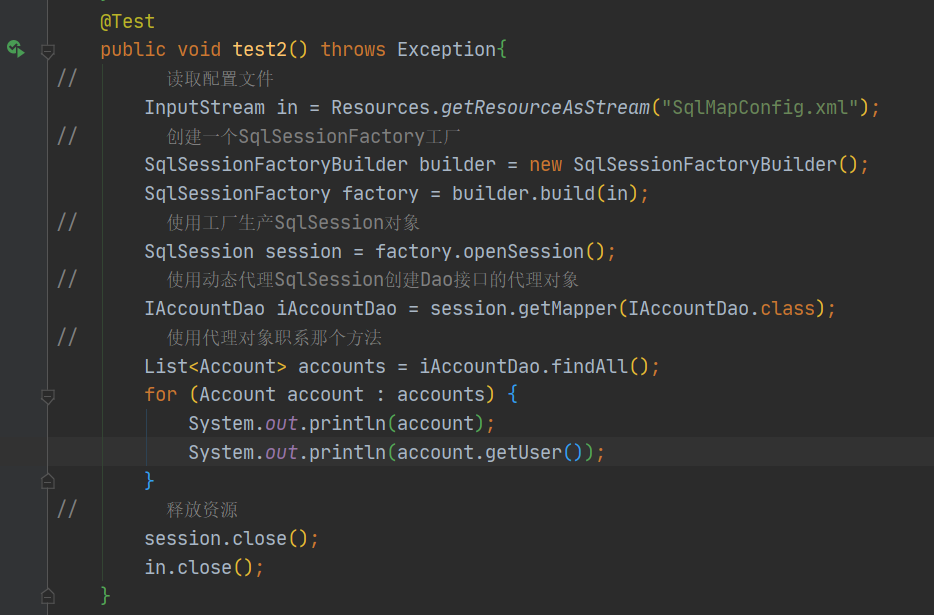Click the iAccountDao variable declaration
This screenshot has height=615, width=934.
point(336,309)
